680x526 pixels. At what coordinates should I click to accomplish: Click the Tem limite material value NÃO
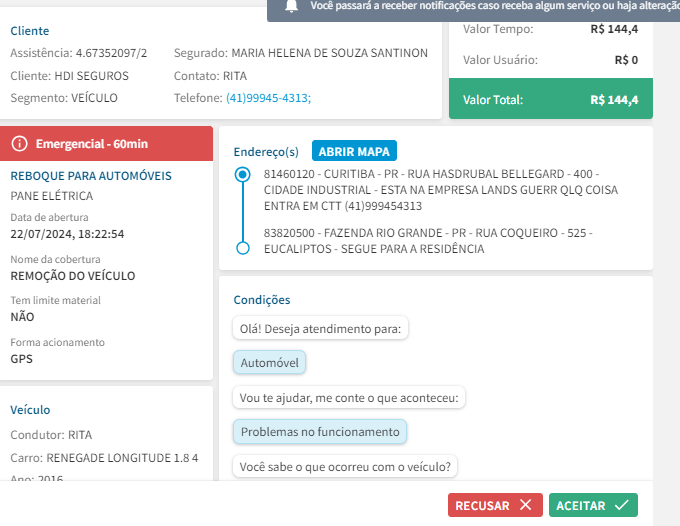pos(22,317)
